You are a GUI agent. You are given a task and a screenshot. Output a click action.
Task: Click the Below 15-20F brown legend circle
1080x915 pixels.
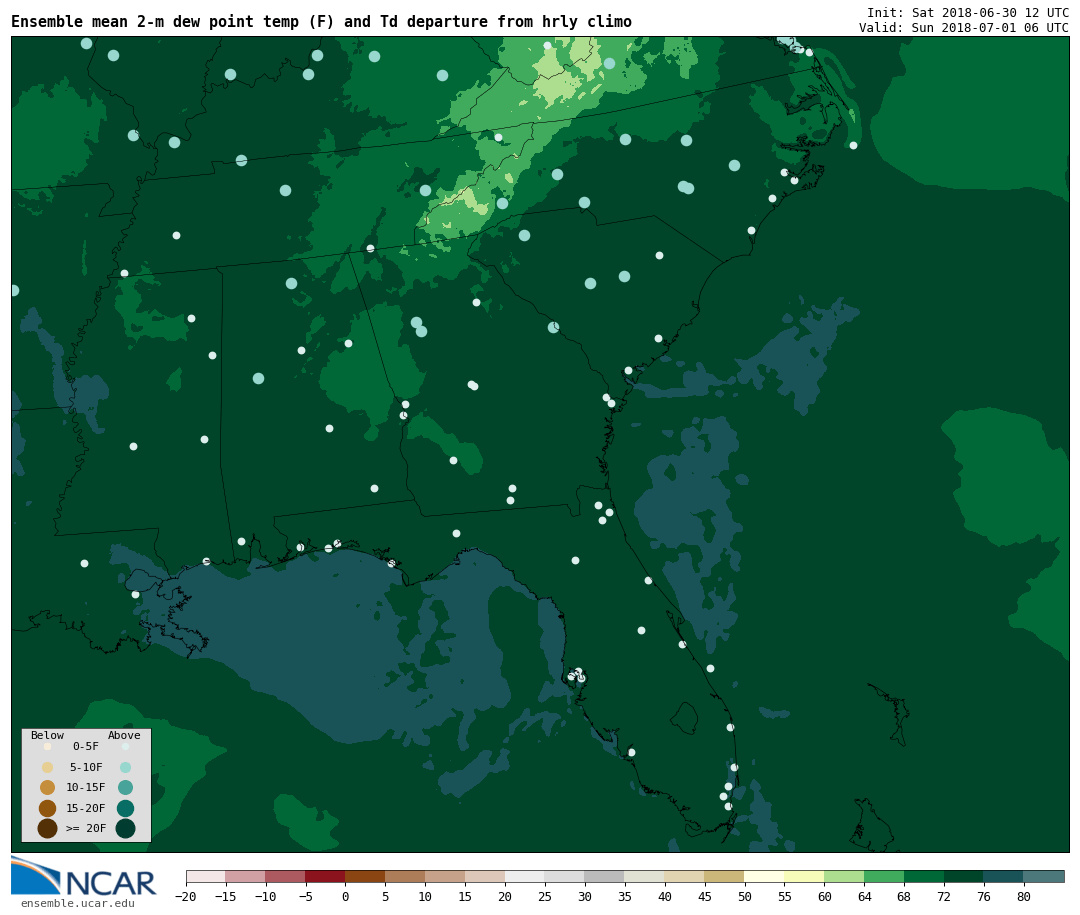(x=48, y=808)
